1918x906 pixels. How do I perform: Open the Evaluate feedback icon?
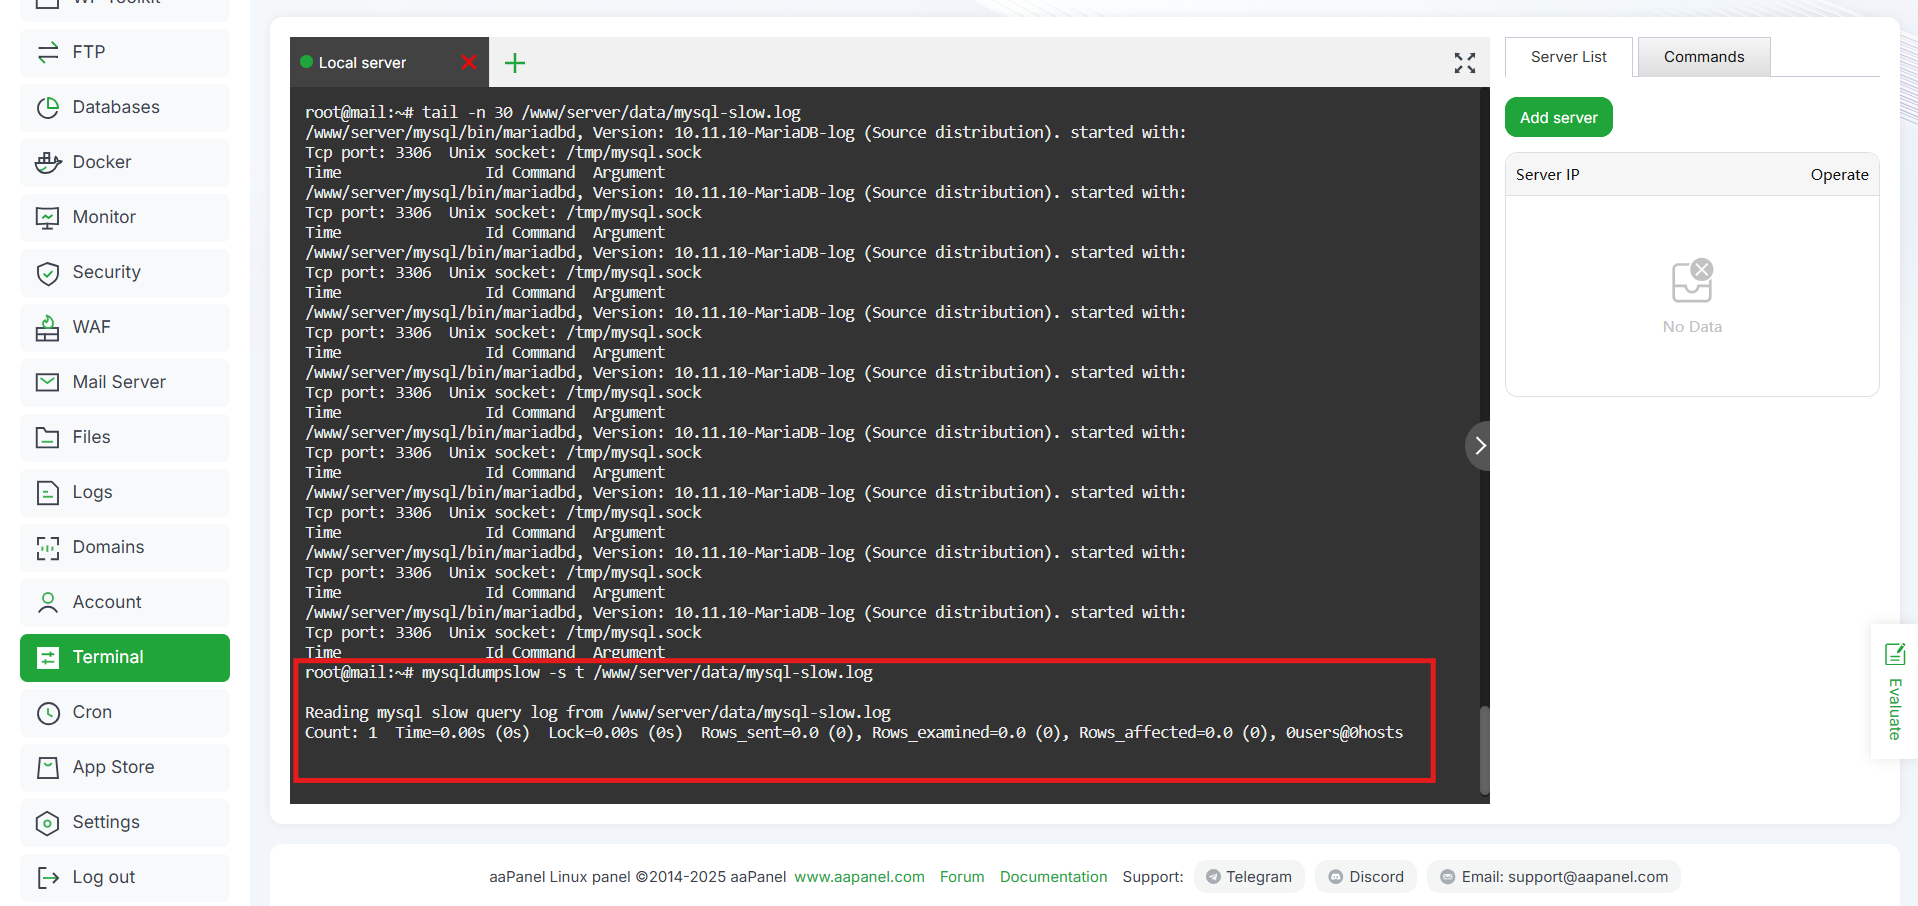[1894, 654]
